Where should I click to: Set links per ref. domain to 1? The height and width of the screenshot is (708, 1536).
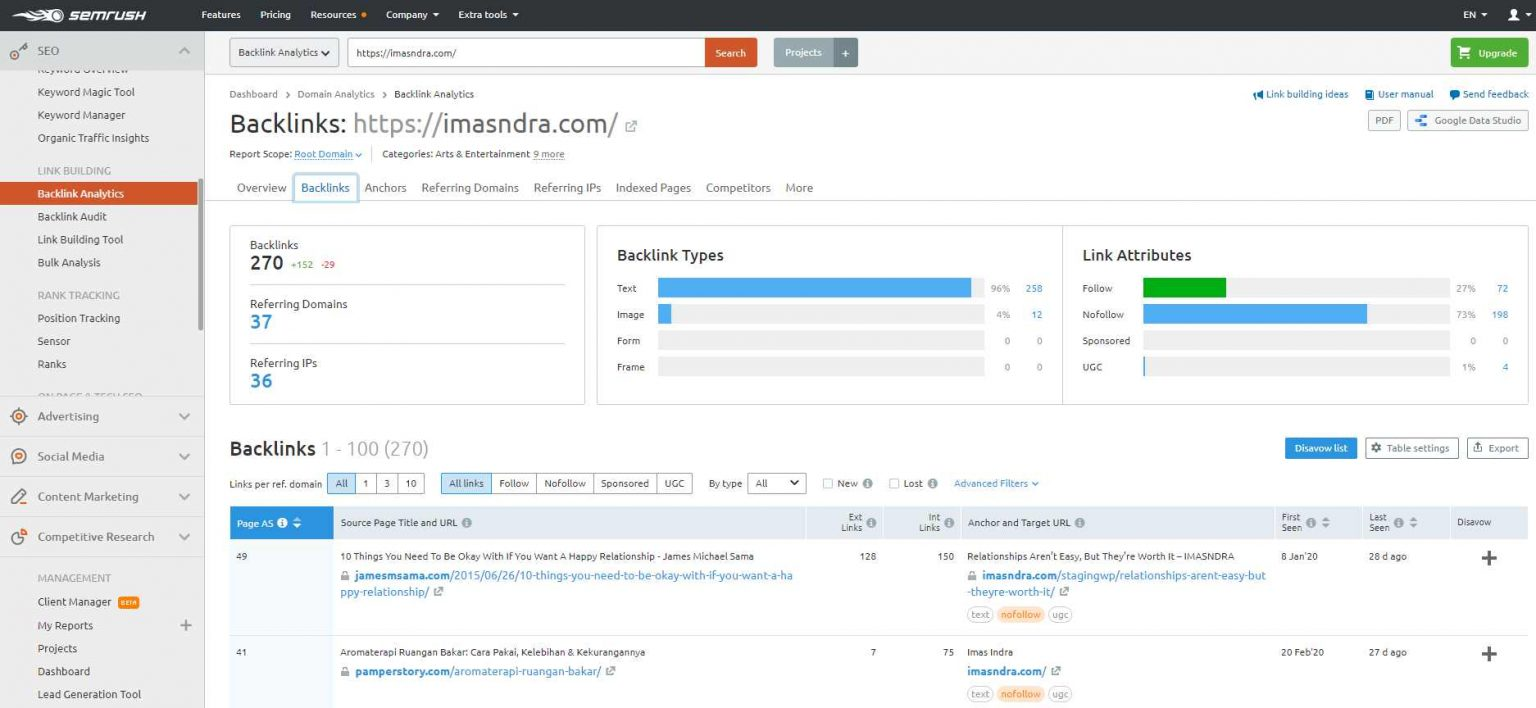[365, 484]
